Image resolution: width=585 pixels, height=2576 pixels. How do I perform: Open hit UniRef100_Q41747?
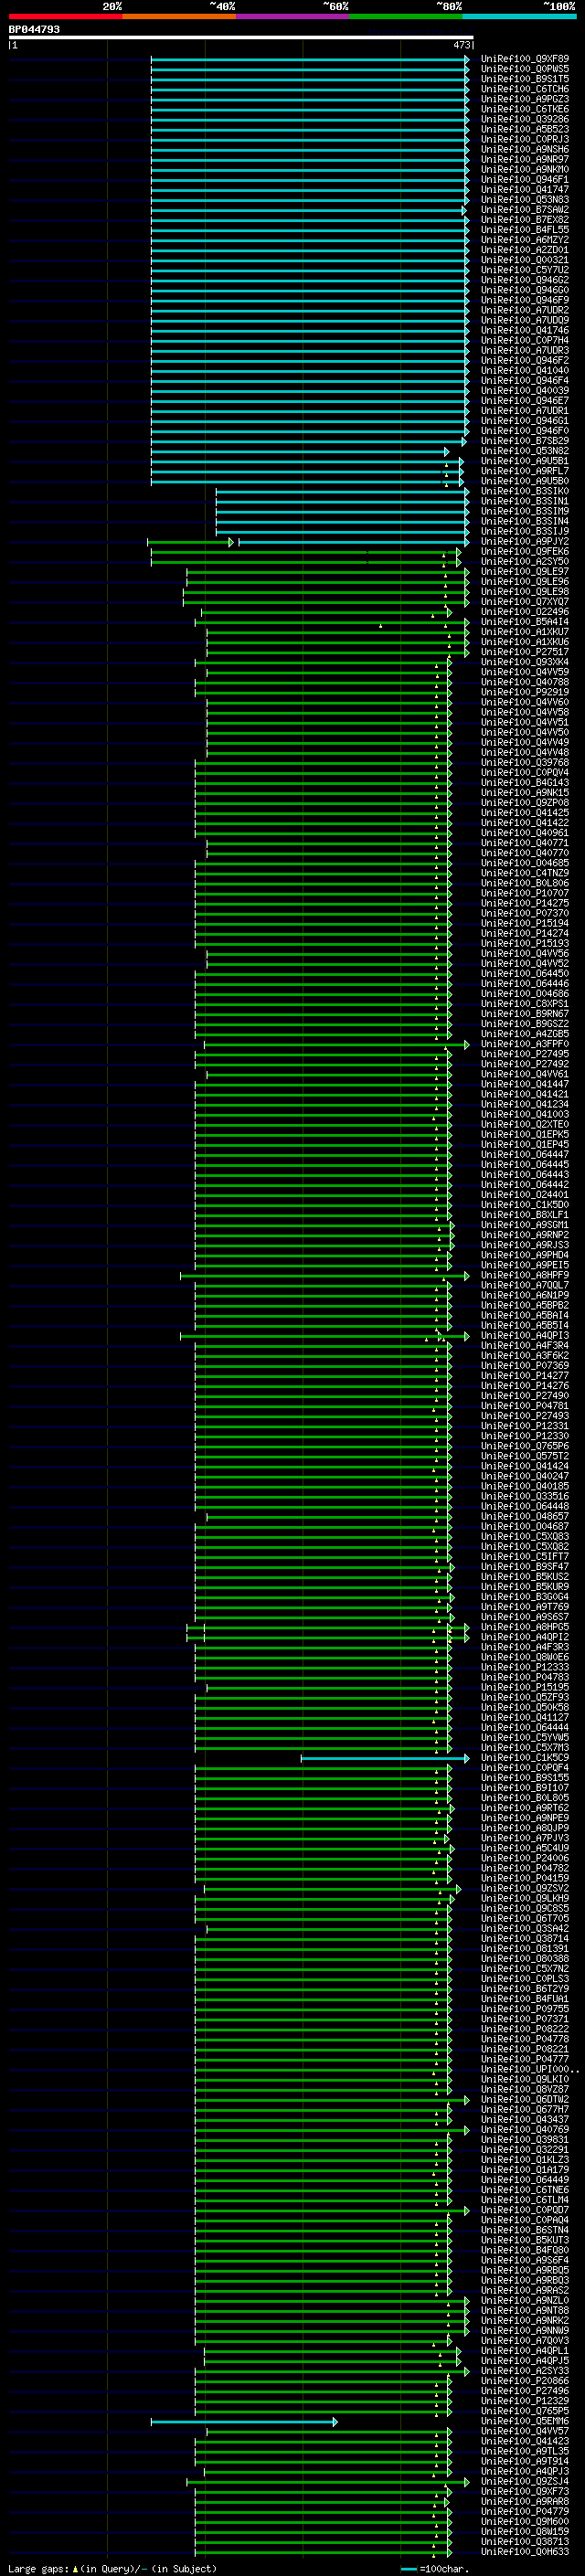(x=525, y=189)
